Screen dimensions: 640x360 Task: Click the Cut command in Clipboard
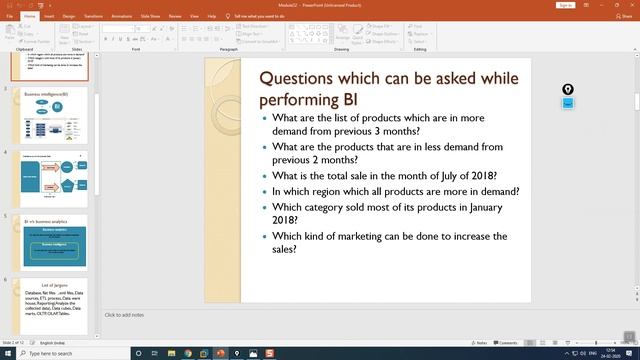pos(24,26)
